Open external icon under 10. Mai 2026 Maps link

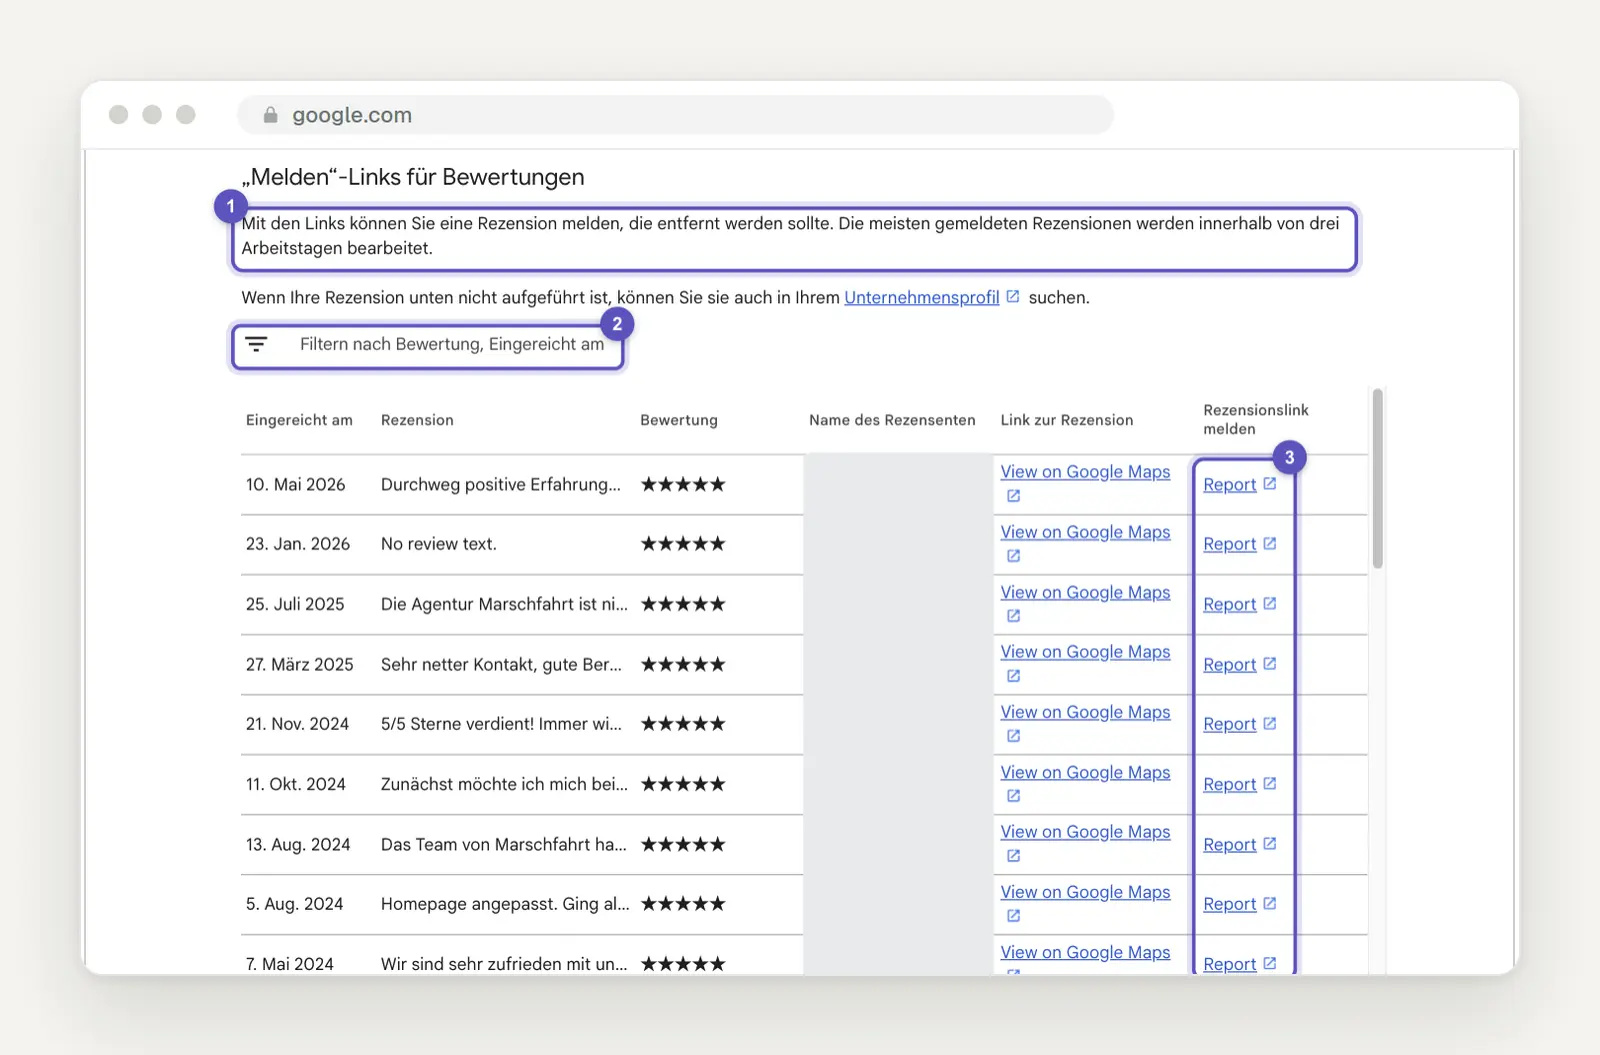(1013, 496)
